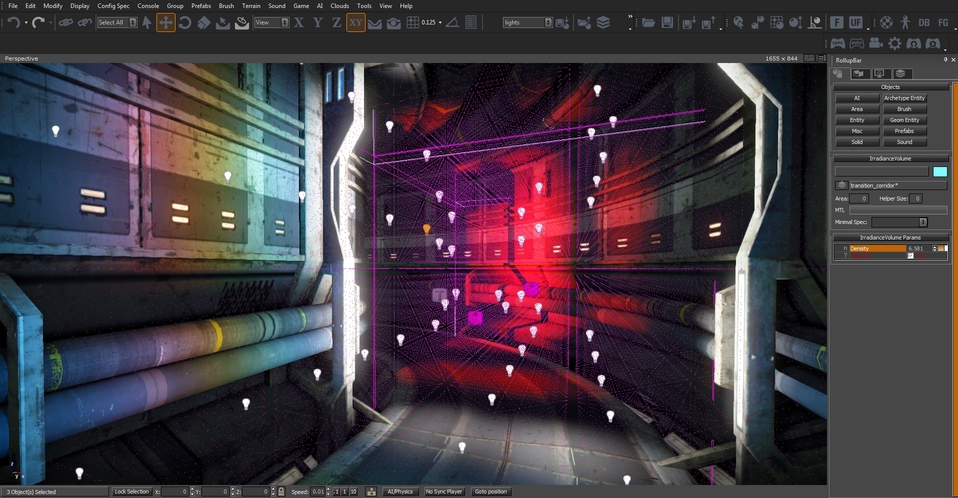Click the Helper Size input field
This screenshot has height=498, width=958.
click(916, 199)
